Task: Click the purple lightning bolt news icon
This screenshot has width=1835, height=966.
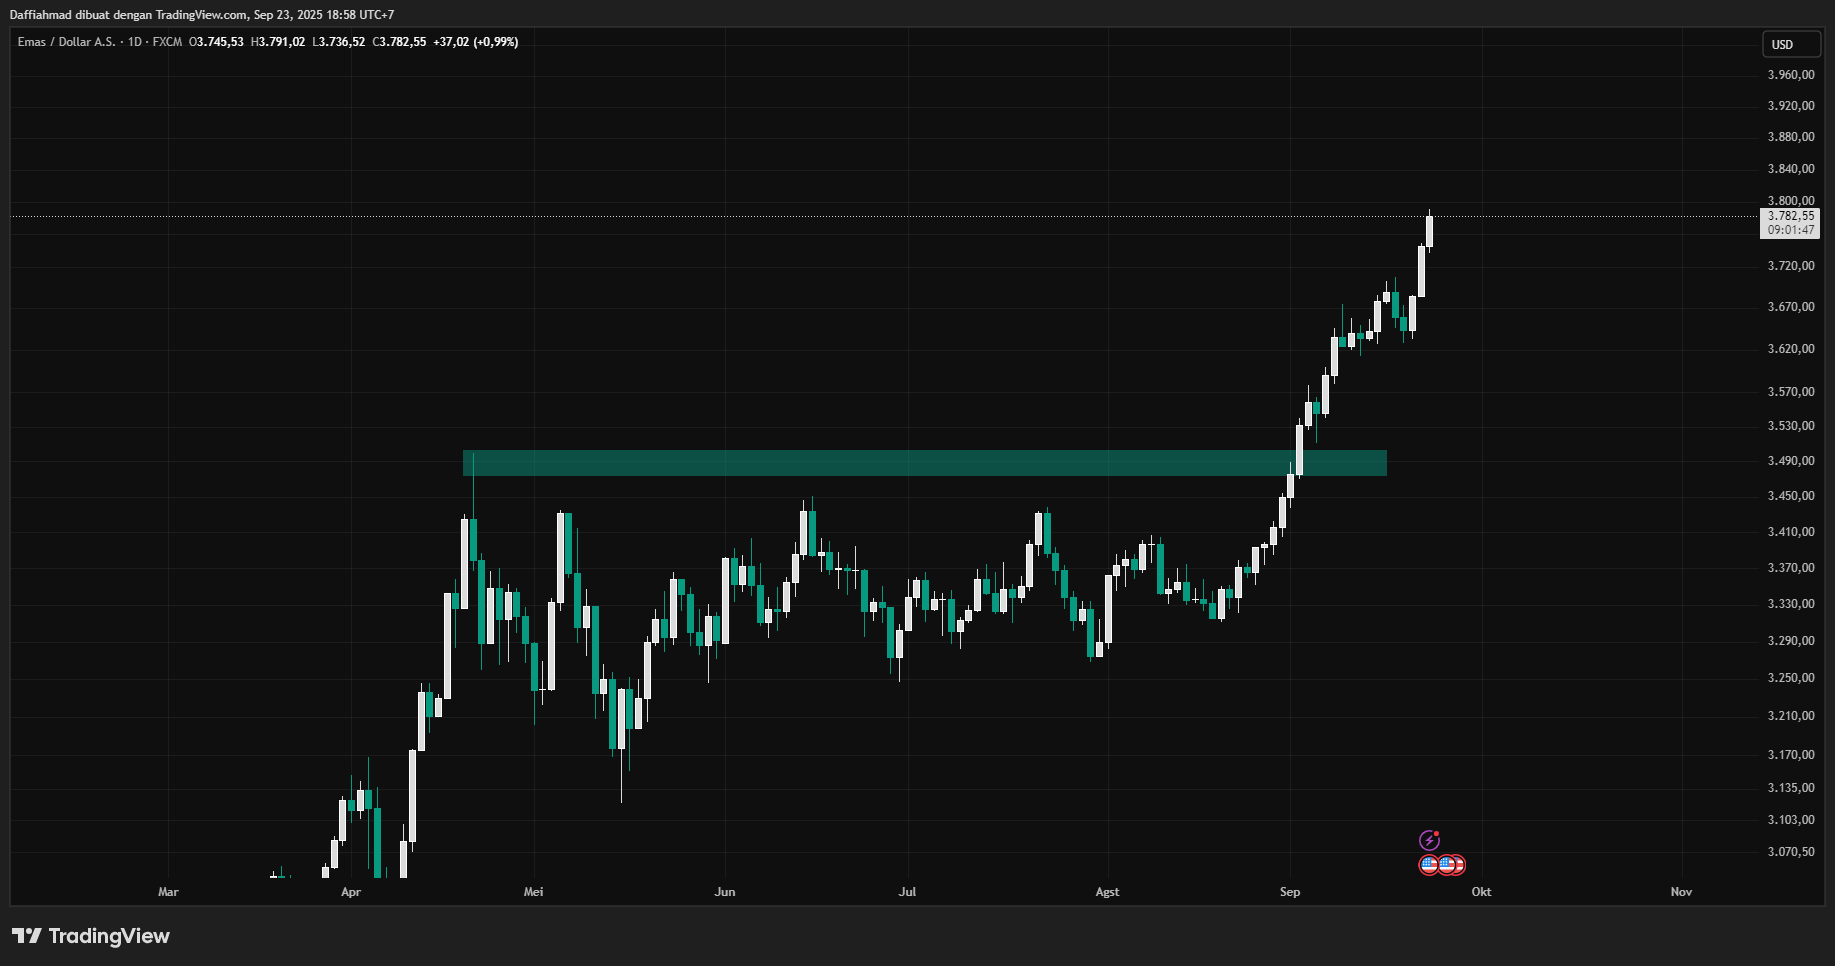Action: pyautogui.click(x=1429, y=840)
